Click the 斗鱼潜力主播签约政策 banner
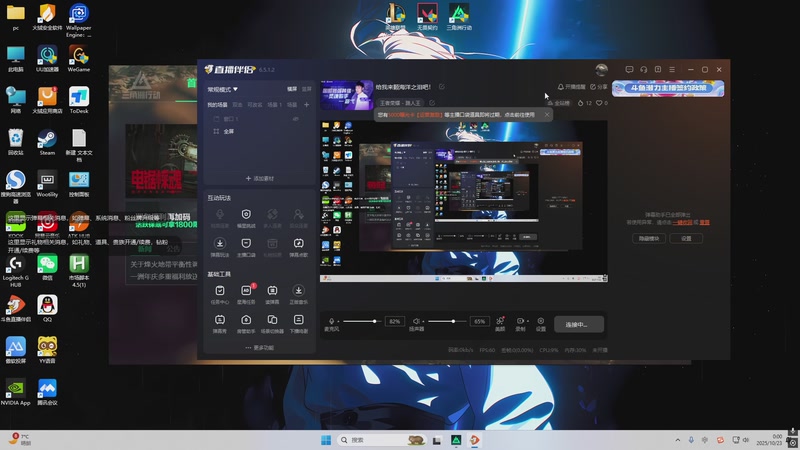 (668, 88)
